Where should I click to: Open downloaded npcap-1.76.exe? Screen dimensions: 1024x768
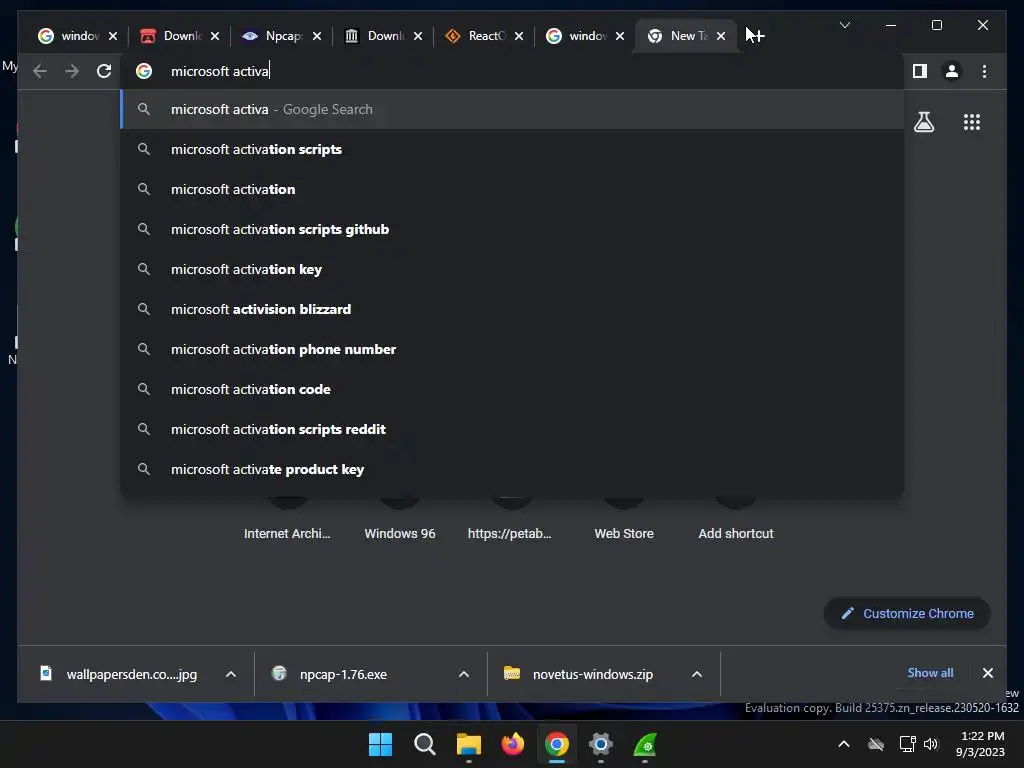pos(333,674)
